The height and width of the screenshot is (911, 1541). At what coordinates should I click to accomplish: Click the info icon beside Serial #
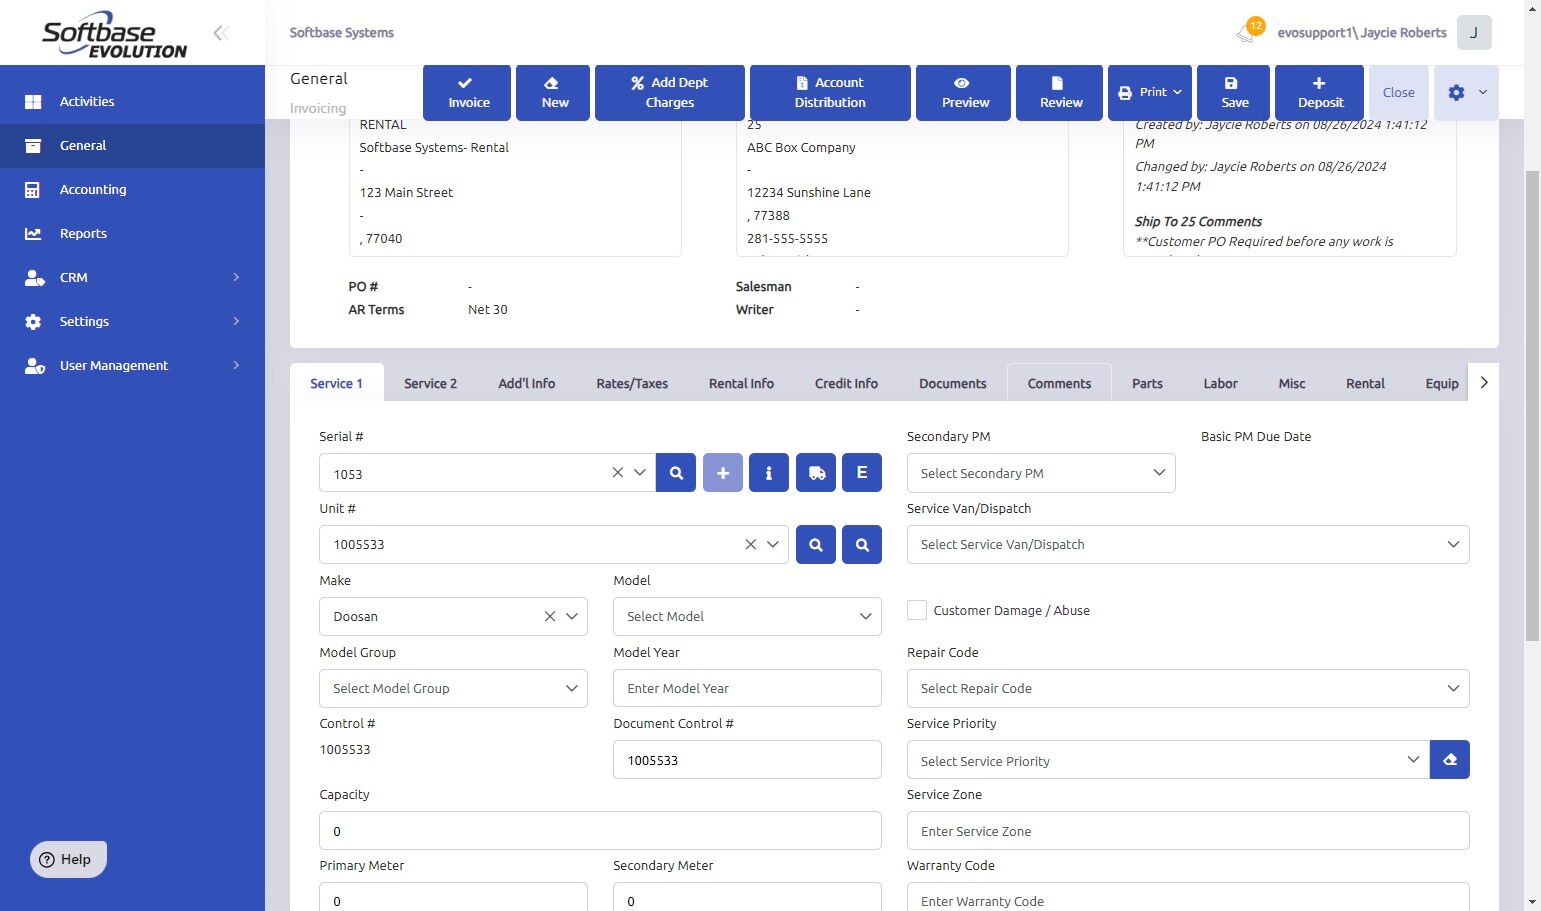(x=769, y=473)
